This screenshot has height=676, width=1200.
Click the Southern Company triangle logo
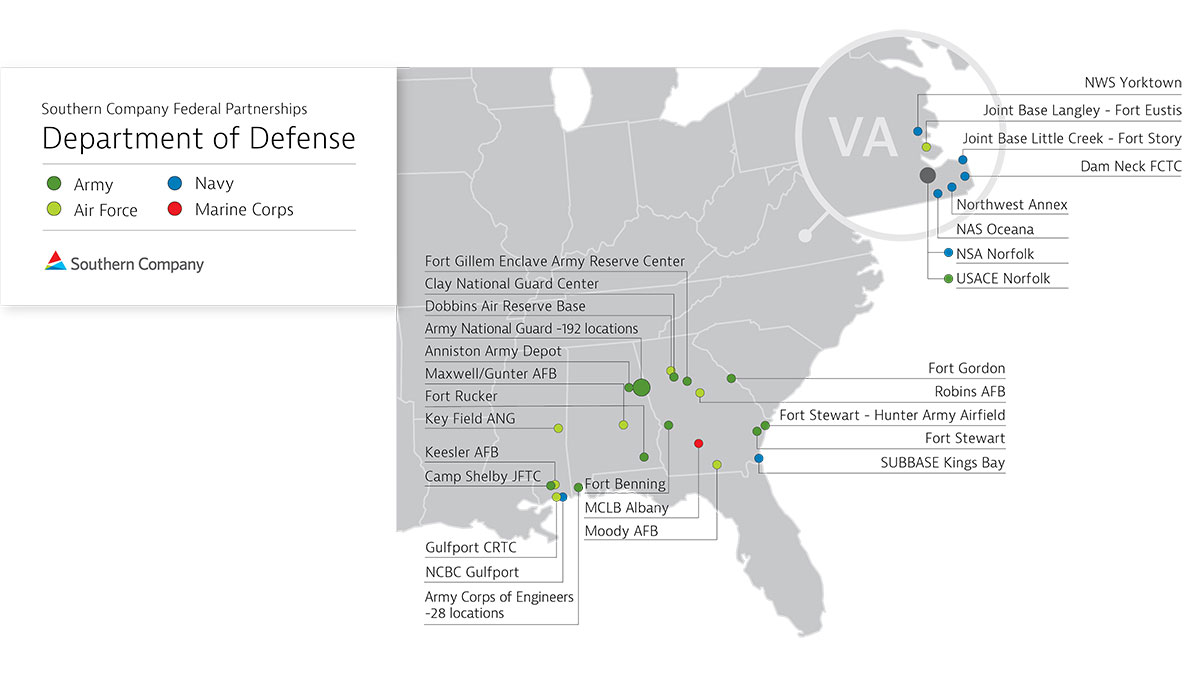[56, 262]
